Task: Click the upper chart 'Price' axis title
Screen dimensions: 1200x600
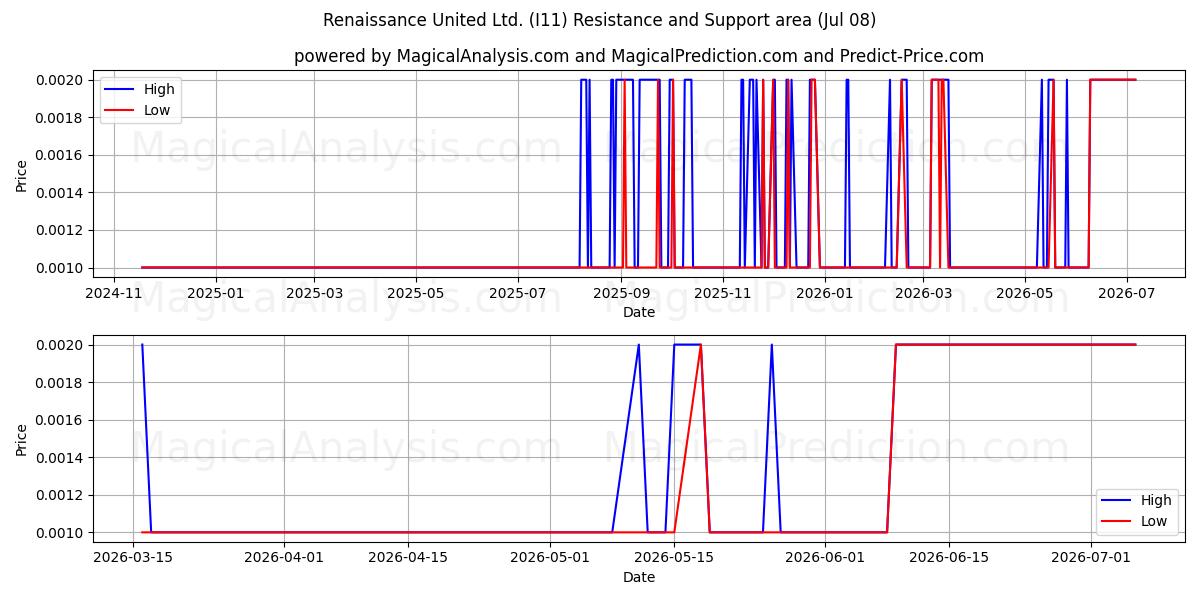Action: pyautogui.click(x=22, y=174)
